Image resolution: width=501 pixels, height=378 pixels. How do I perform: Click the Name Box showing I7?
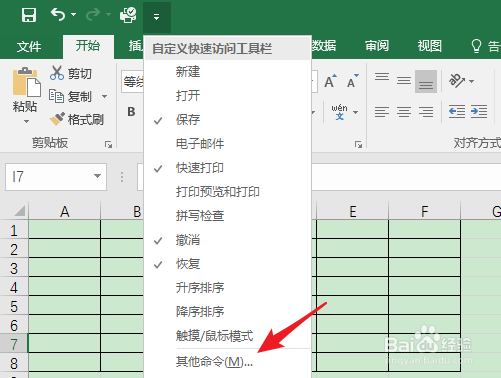56,177
